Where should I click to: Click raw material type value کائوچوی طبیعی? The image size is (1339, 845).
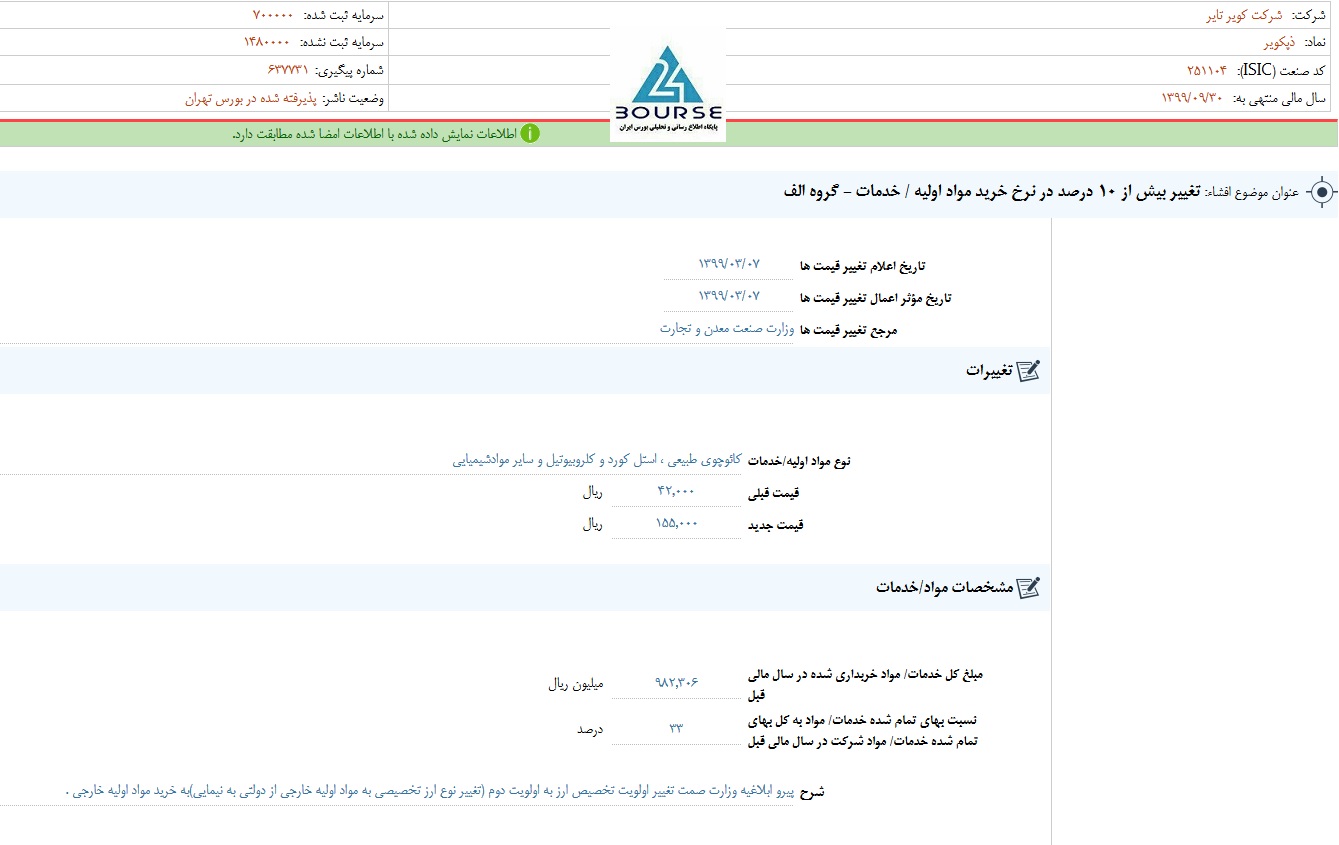(597, 461)
